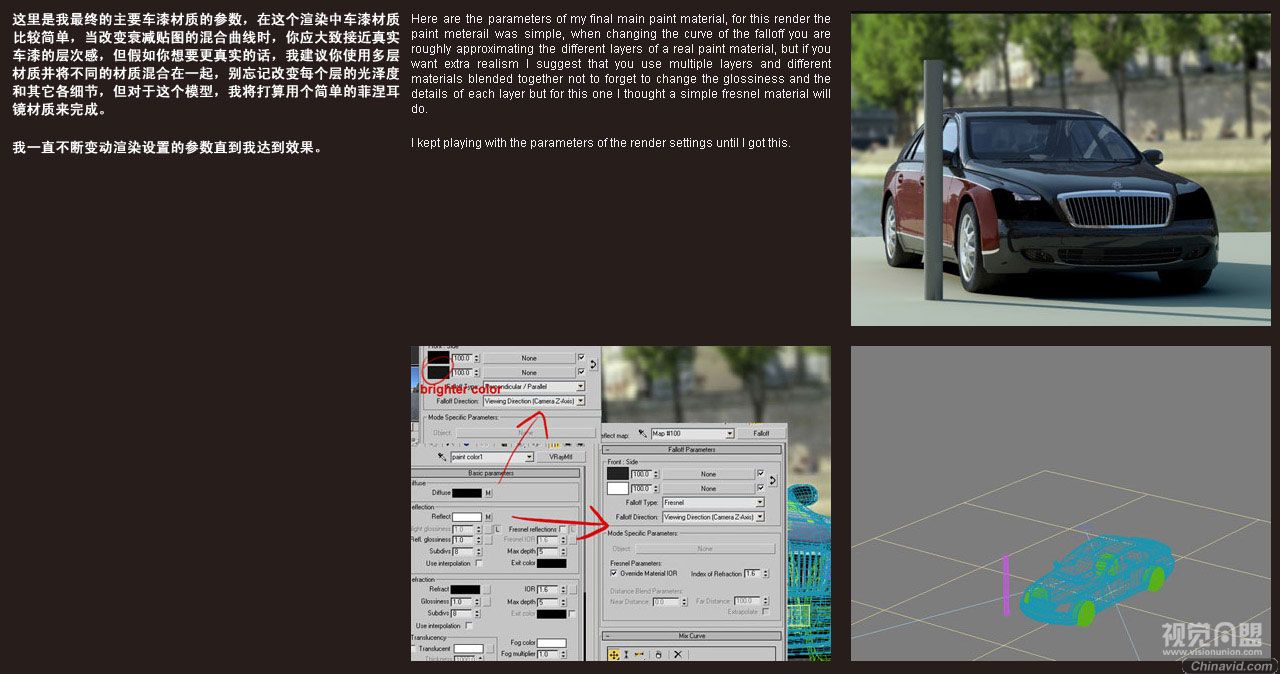Pick material with eyedropper beside paint color1

pos(441,456)
